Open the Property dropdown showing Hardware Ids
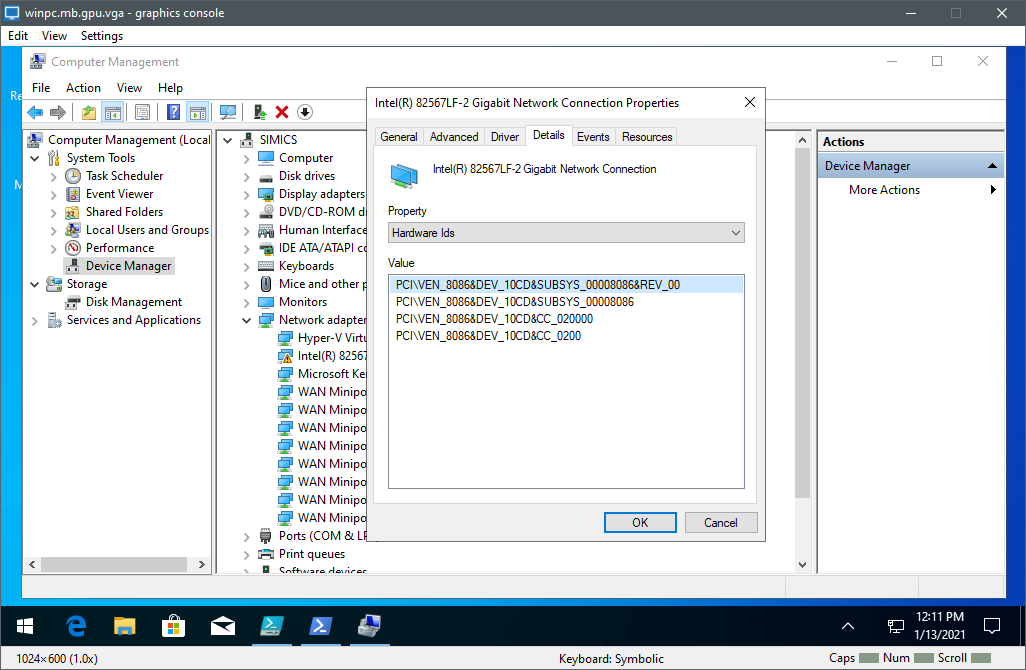Screen dimensions: 1026x670 [566, 233]
